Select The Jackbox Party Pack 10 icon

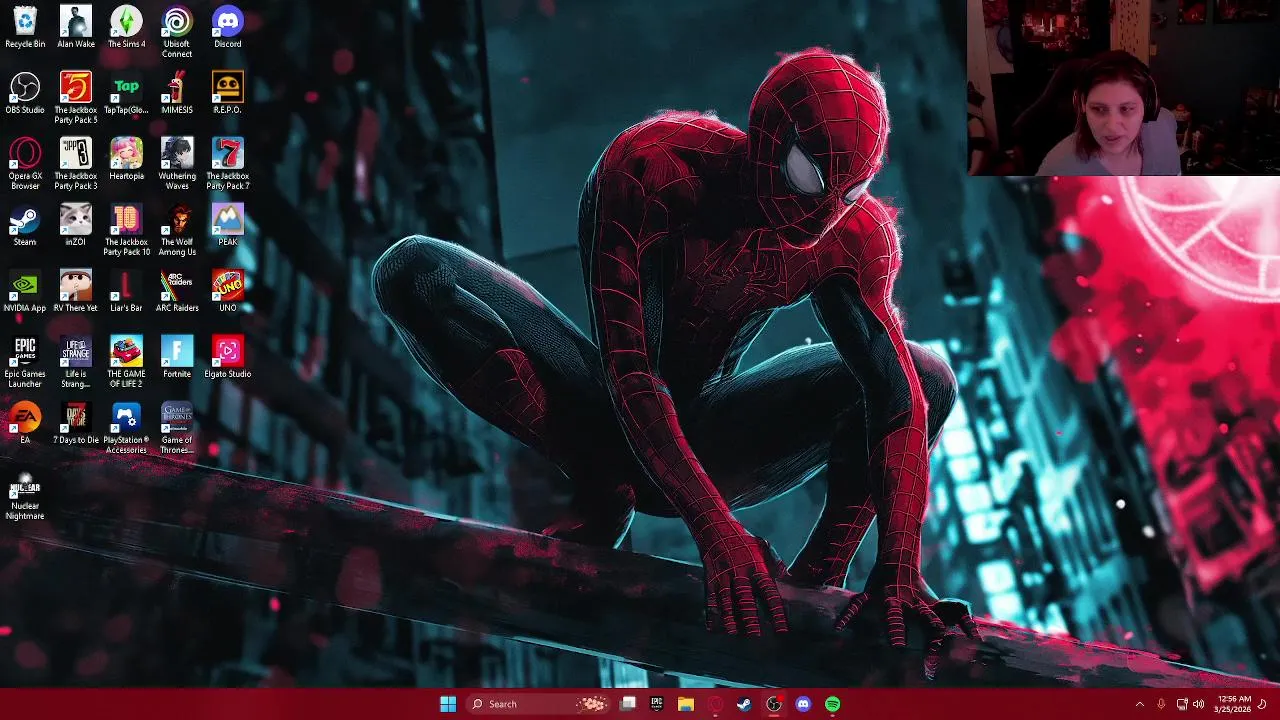pos(126,230)
